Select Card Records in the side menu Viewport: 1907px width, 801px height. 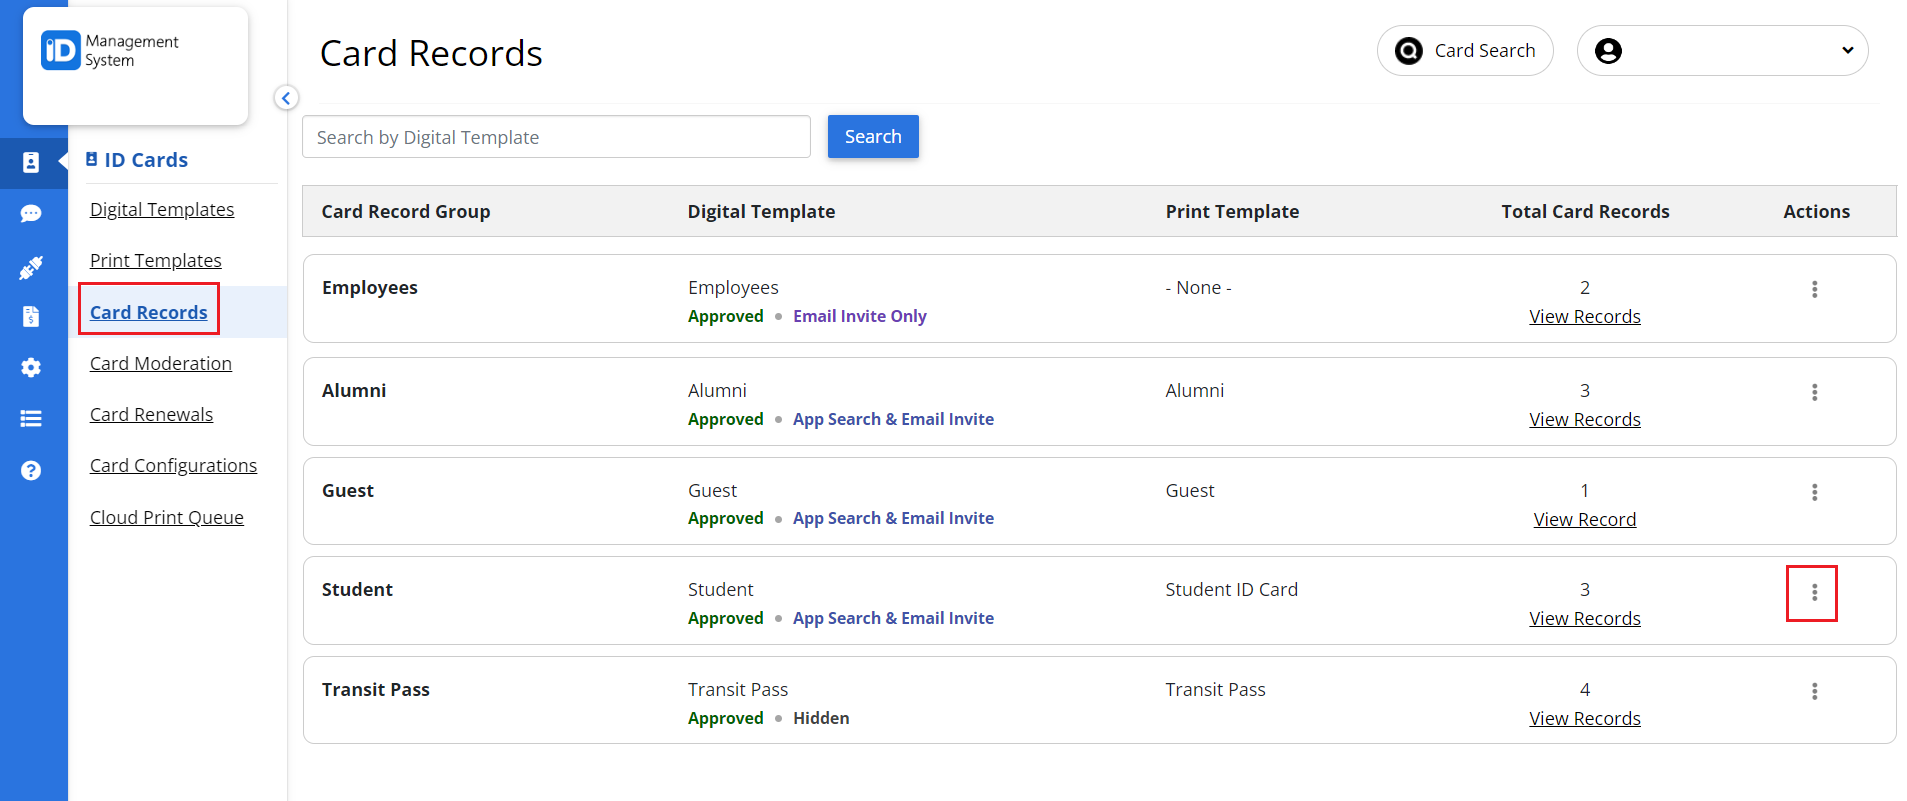click(x=149, y=312)
